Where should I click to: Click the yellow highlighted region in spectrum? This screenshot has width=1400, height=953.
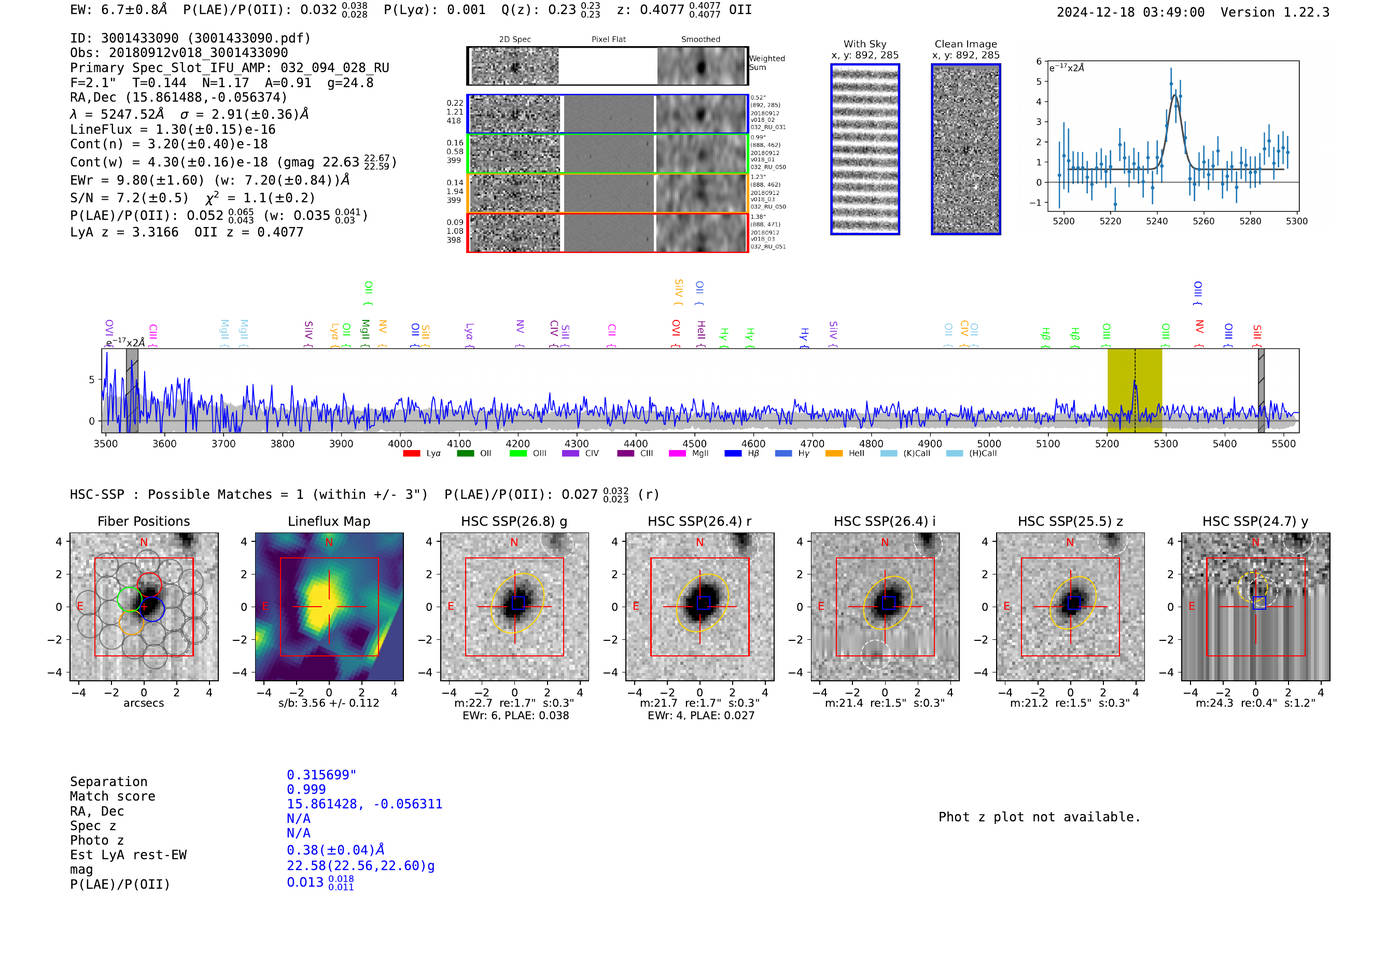(x=1134, y=391)
